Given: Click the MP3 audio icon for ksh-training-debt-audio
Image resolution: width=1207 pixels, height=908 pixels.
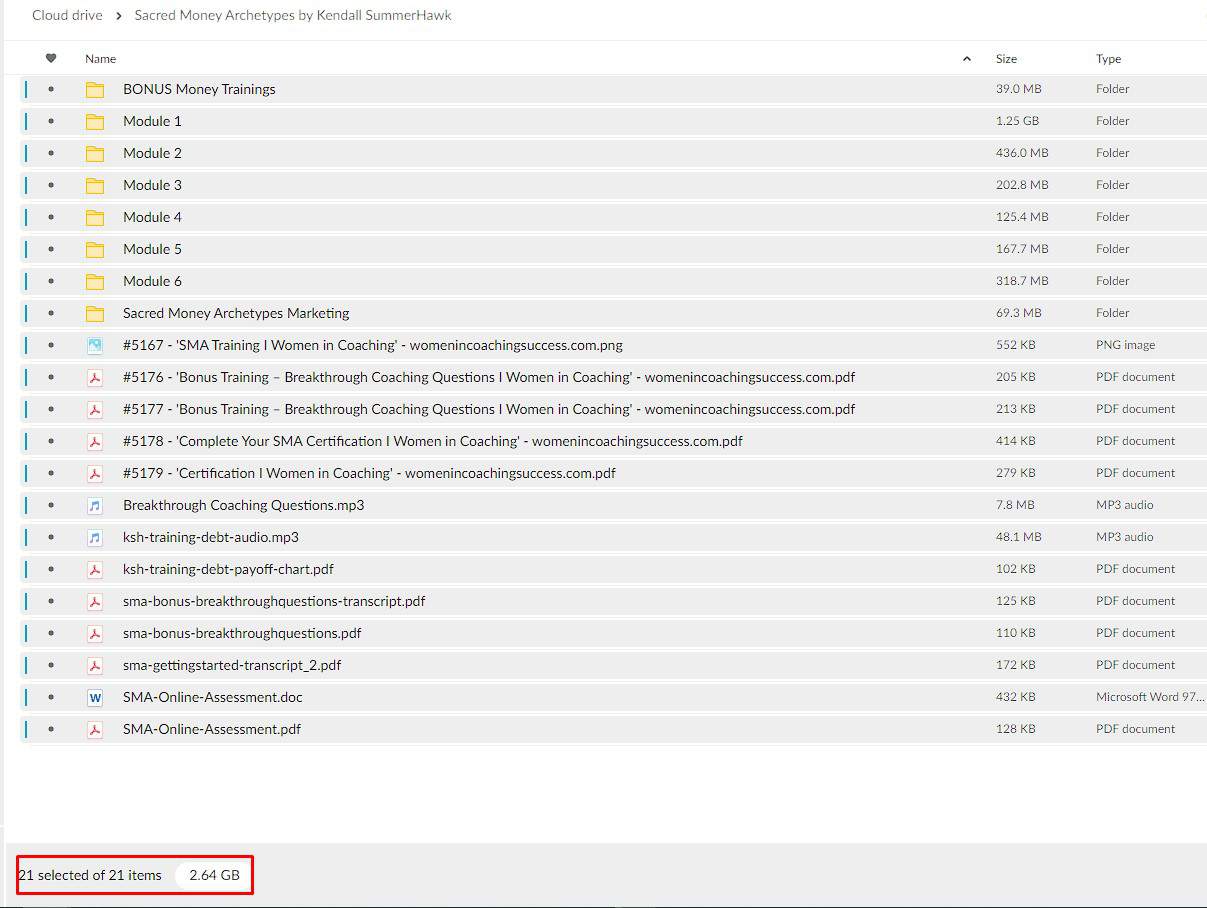Looking at the screenshot, I should (95, 537).
